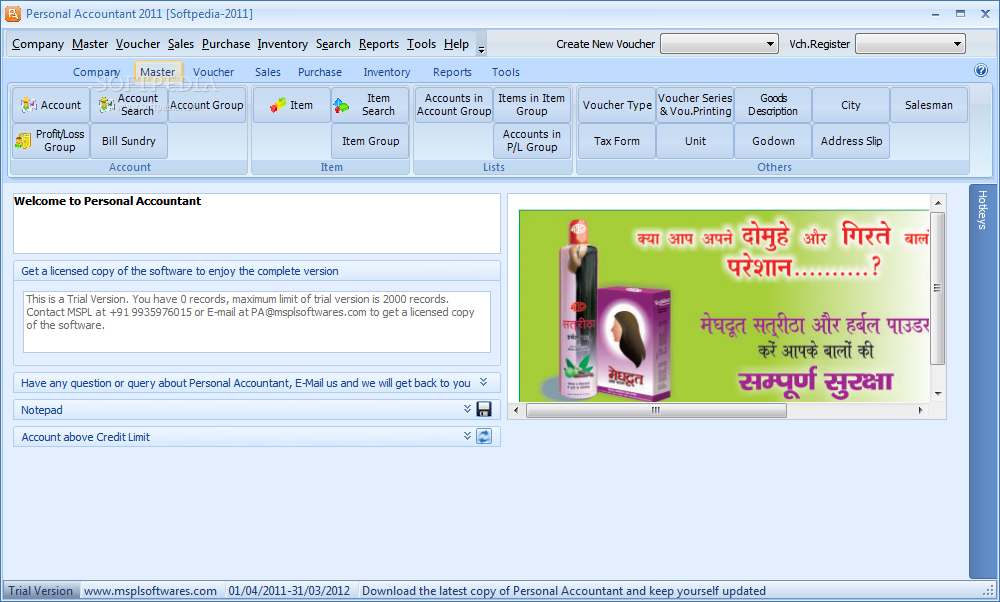
Task: Click the Trial Version status bar label
Action: (x=41, y=591)
